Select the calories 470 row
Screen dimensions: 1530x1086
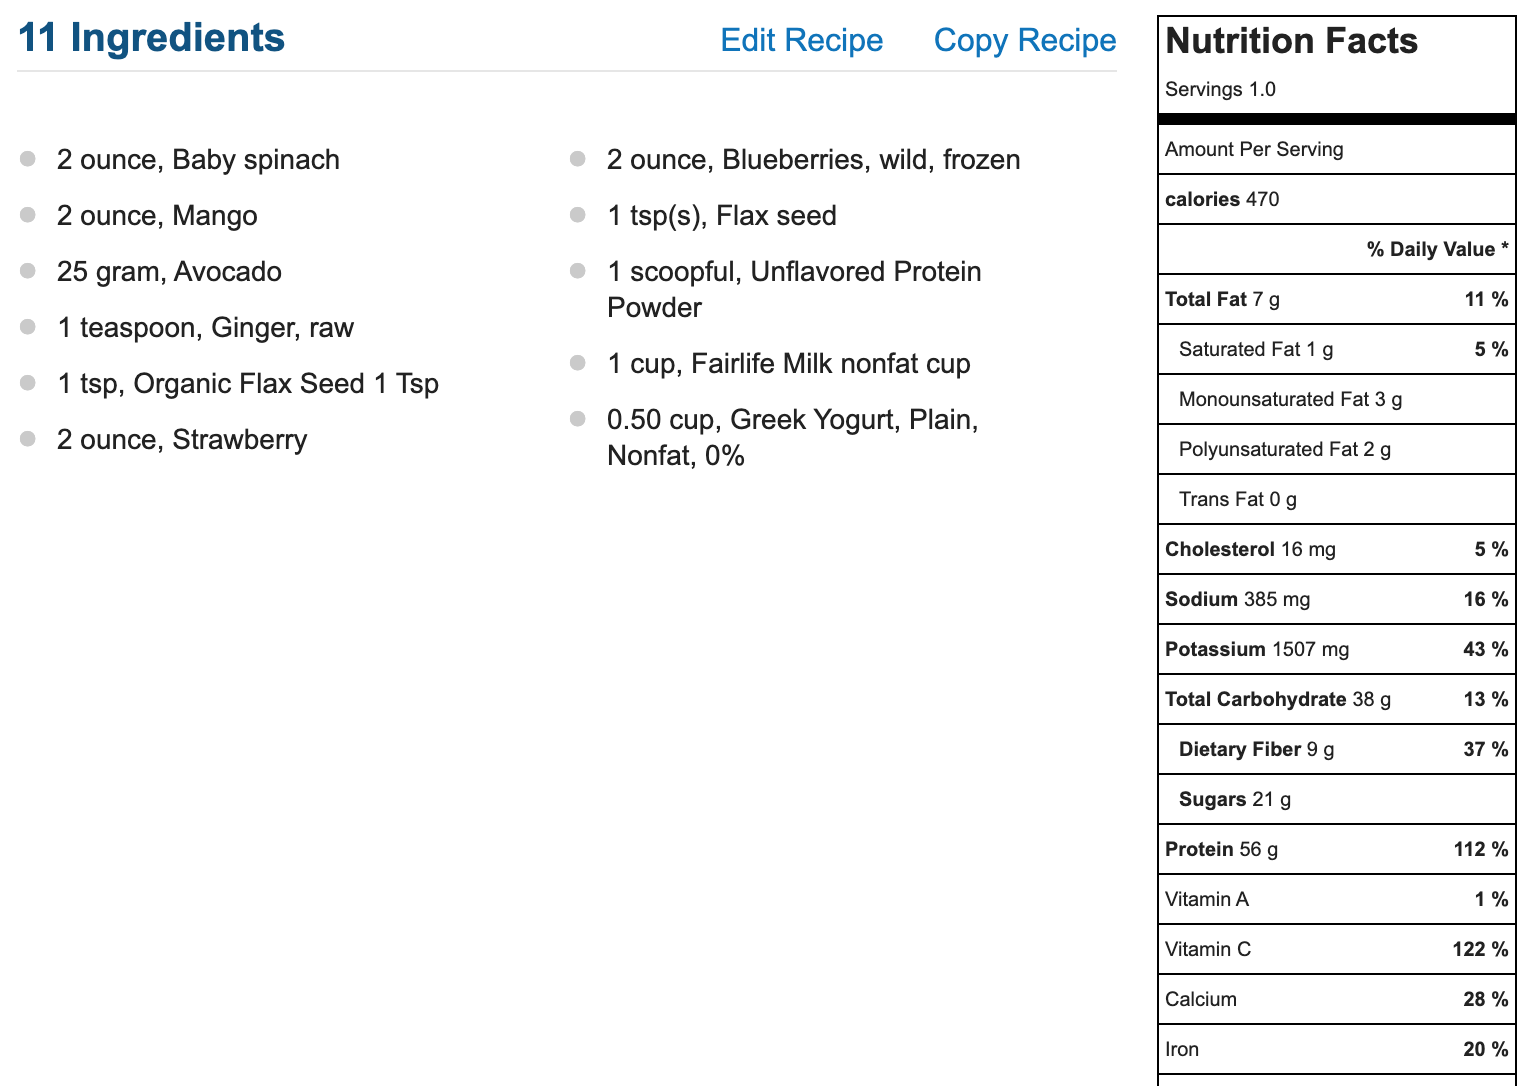click(x=1337, y=199)
